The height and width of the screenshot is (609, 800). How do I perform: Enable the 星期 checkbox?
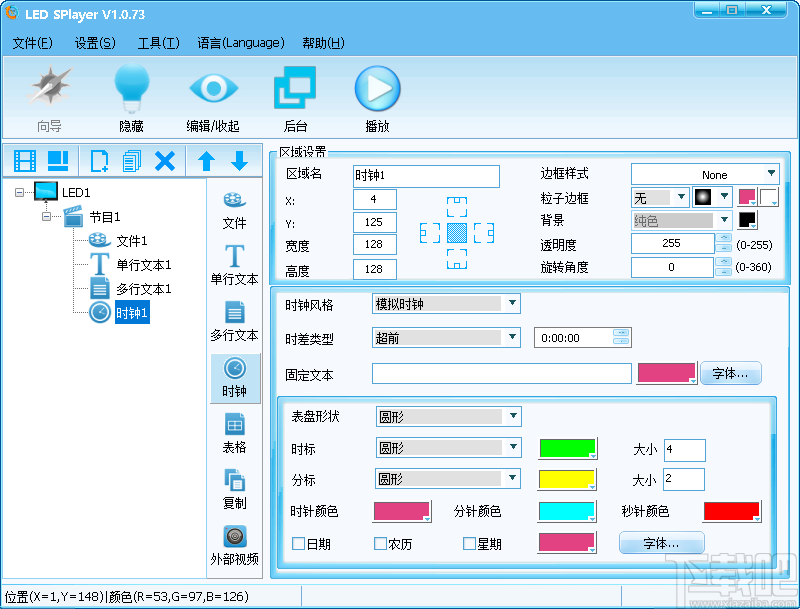(467, 543)
